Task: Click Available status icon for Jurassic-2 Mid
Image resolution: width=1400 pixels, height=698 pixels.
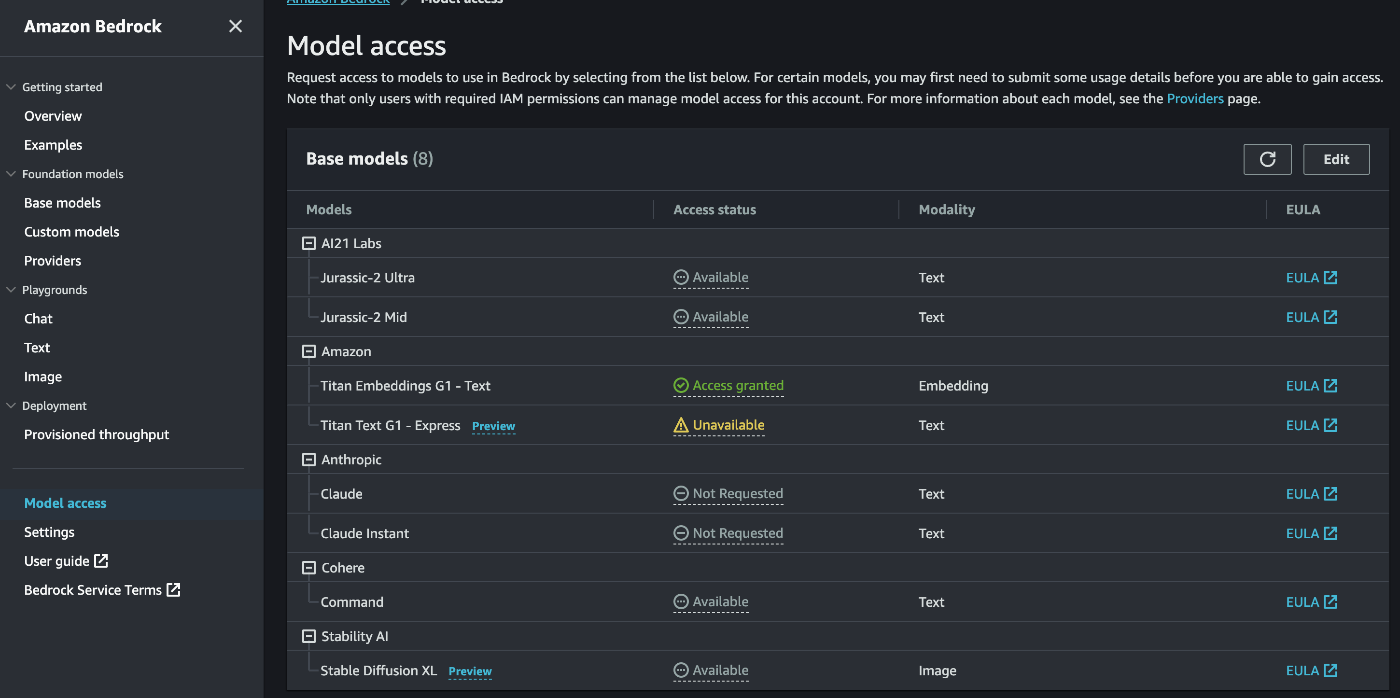Action: coord(681,317)
